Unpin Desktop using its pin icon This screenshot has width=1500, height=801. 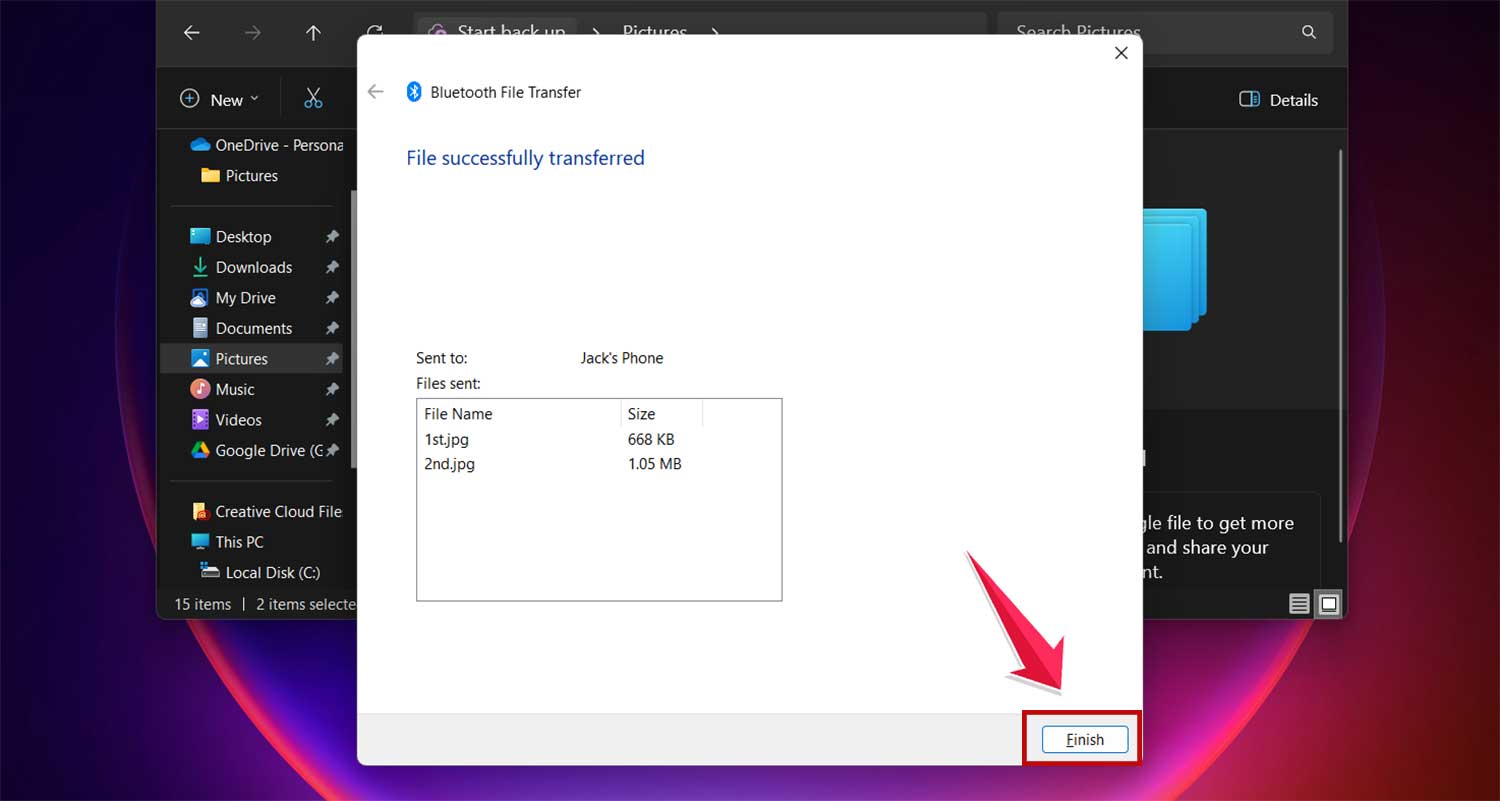click(332, 236)
